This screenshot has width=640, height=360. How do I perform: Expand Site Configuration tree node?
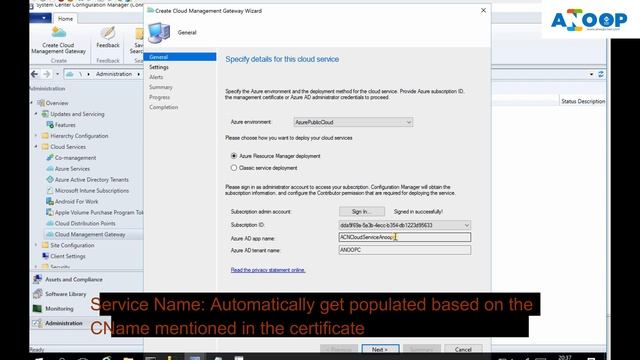[x=36, y=245]
